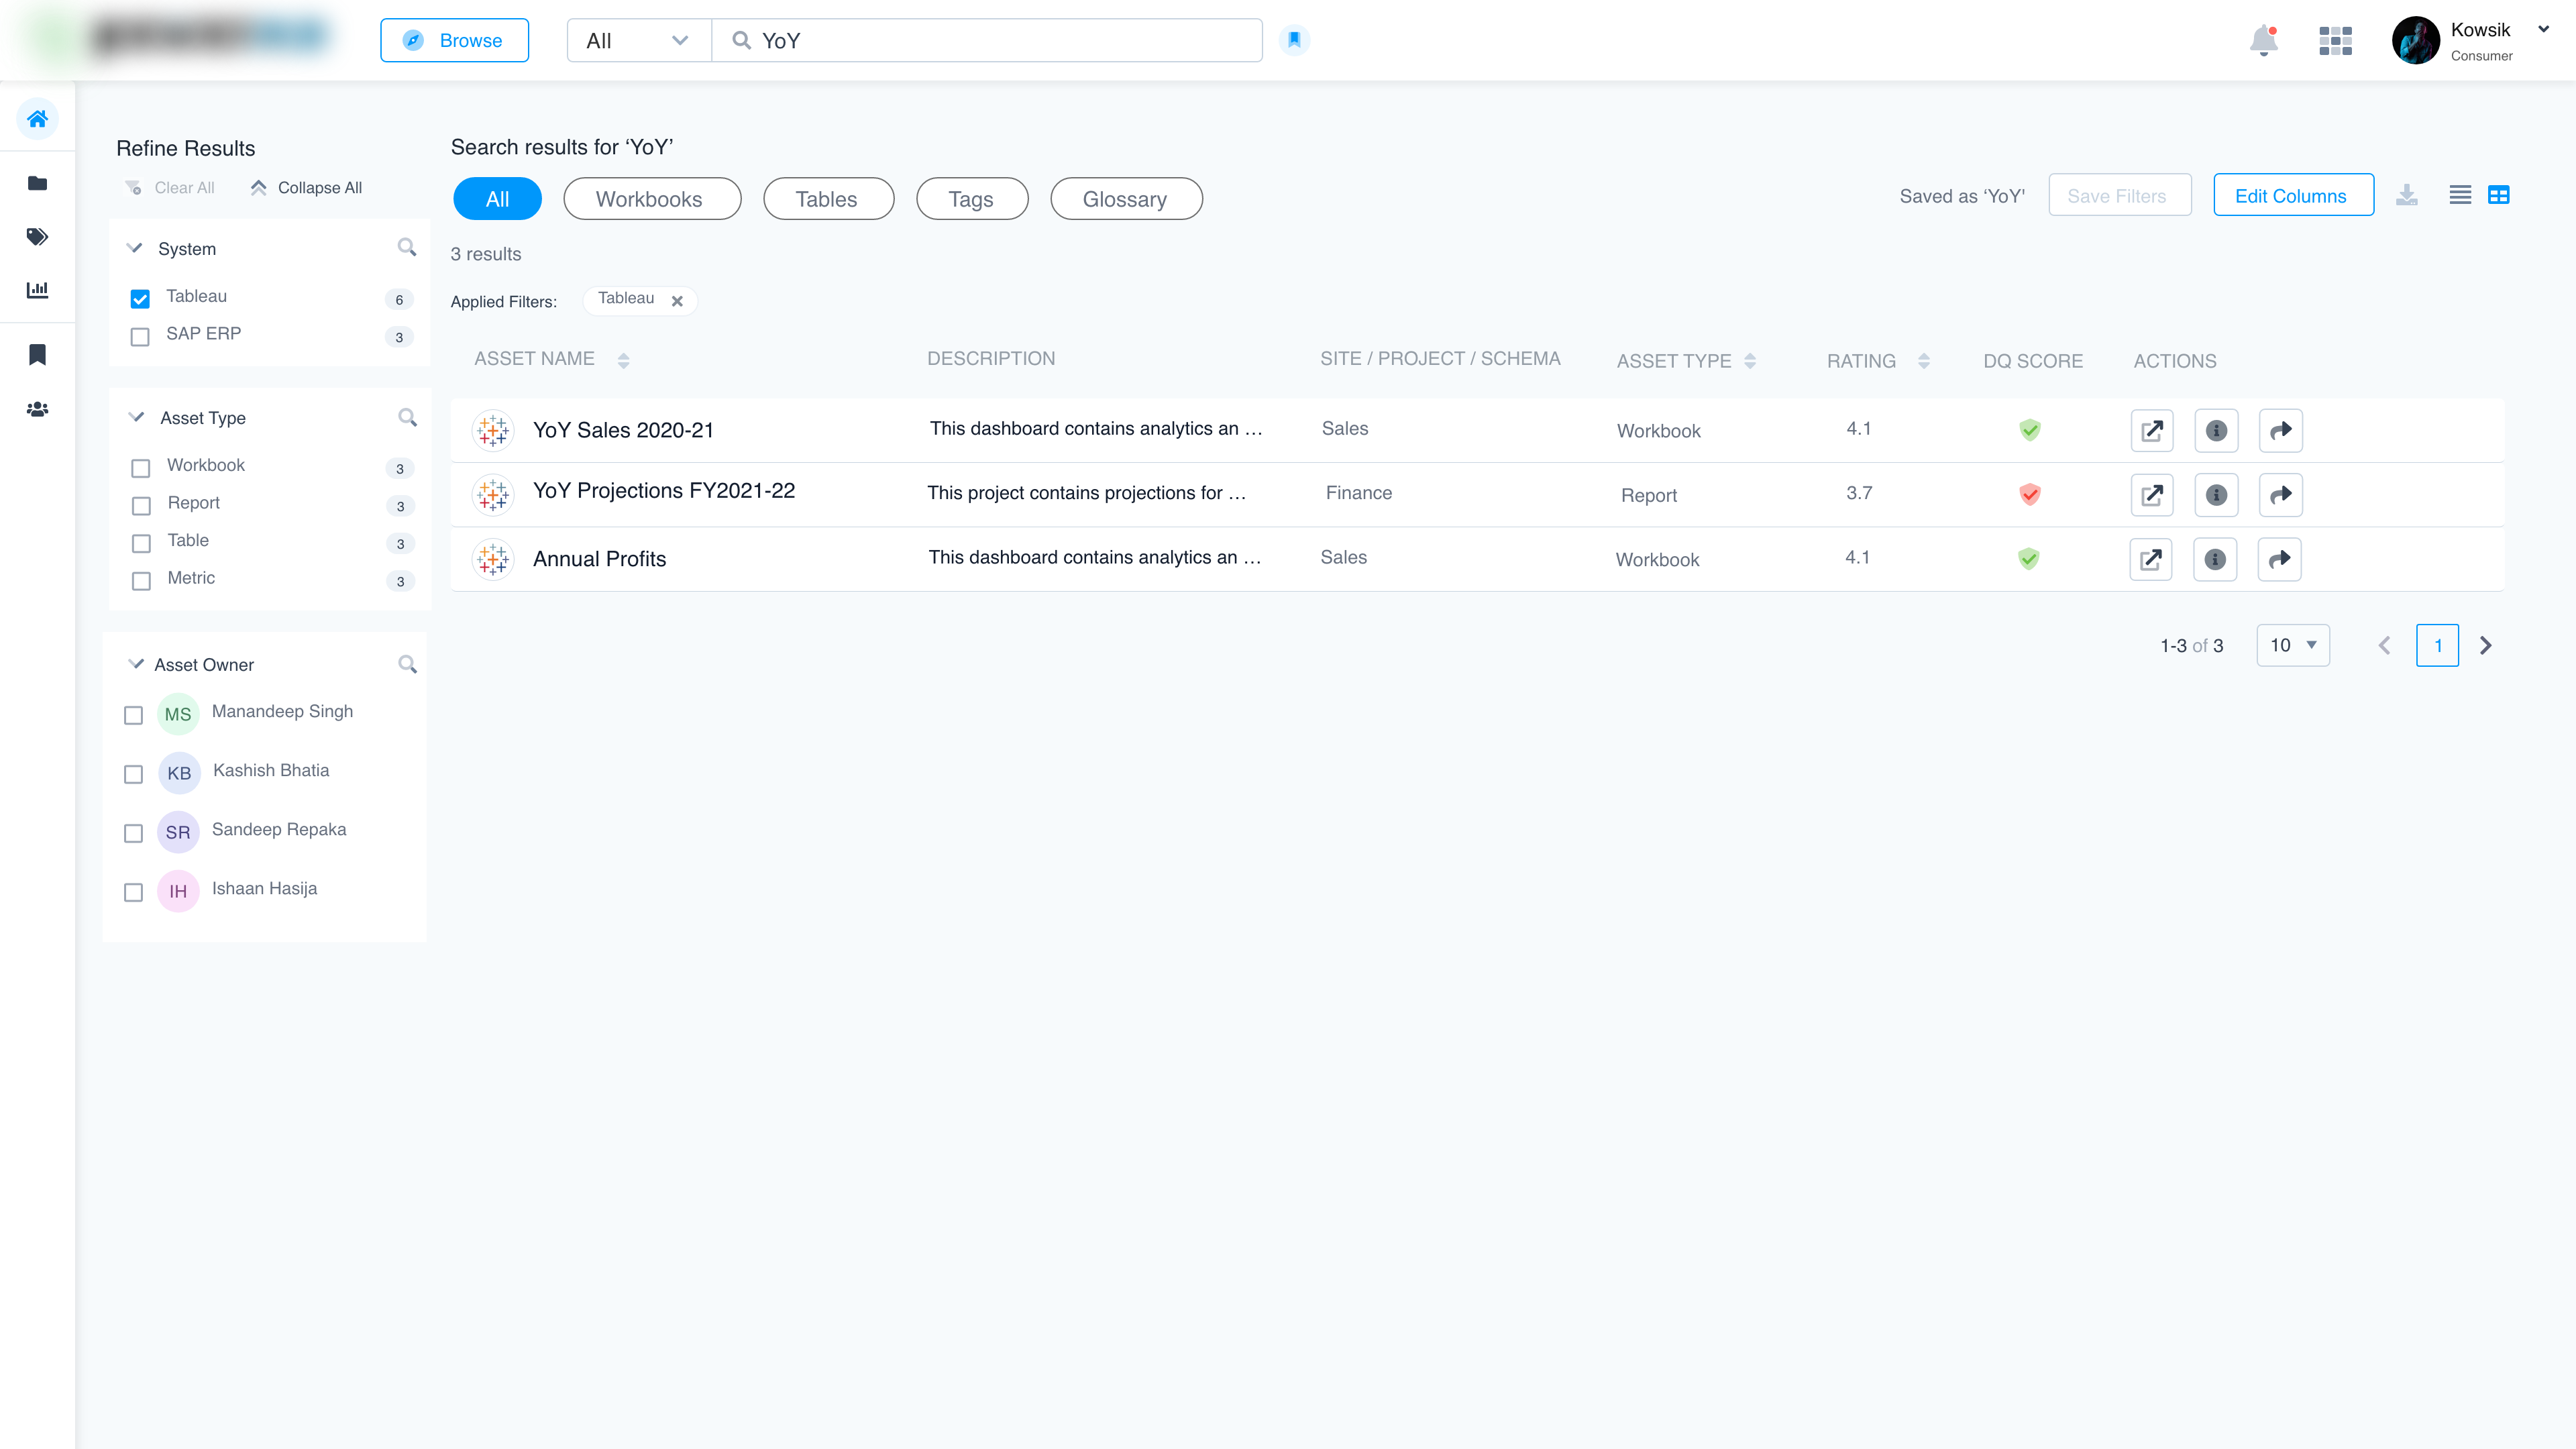Uncheck the Tableau system filter
The image size is (2576, 1449).
click(140, 298)
